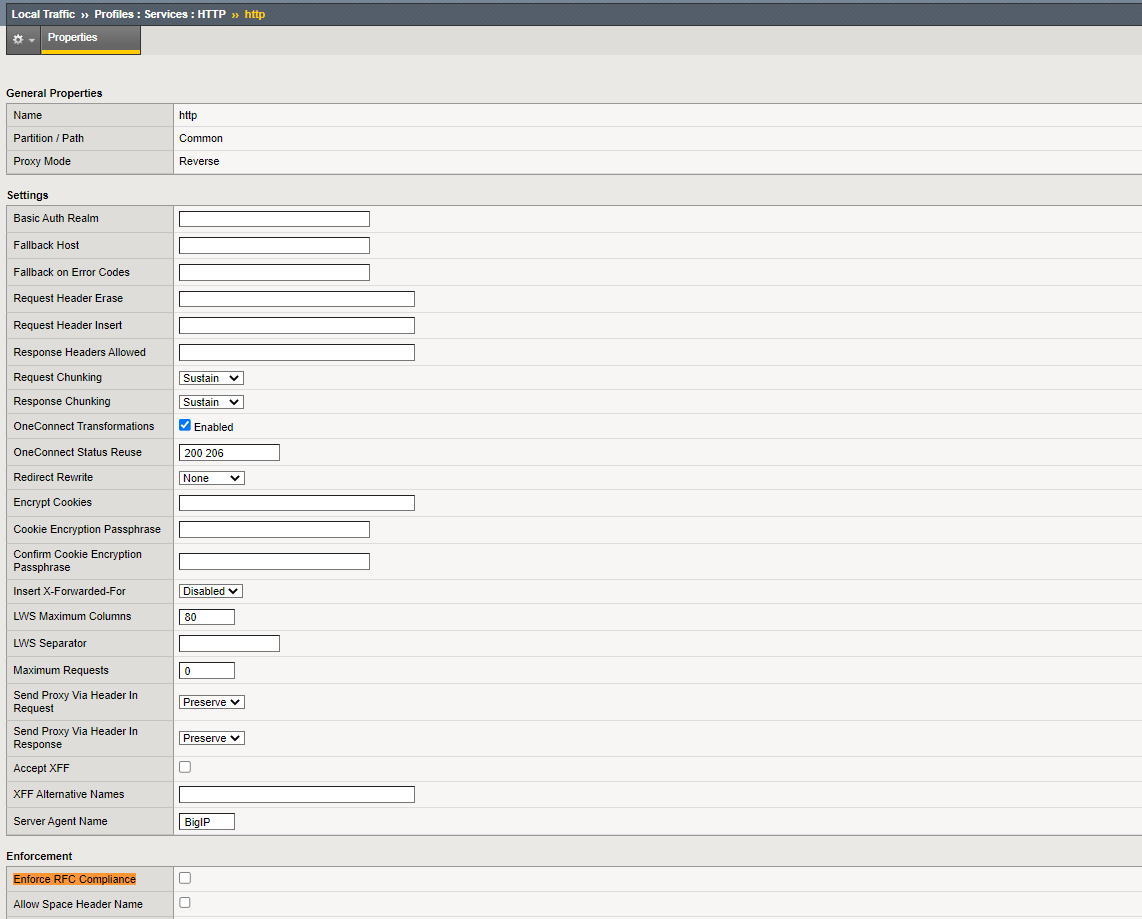The height and width of the screenshot is (919, 1142).
Task: Click the Server Agent Name field
Action: coord(207,822)
